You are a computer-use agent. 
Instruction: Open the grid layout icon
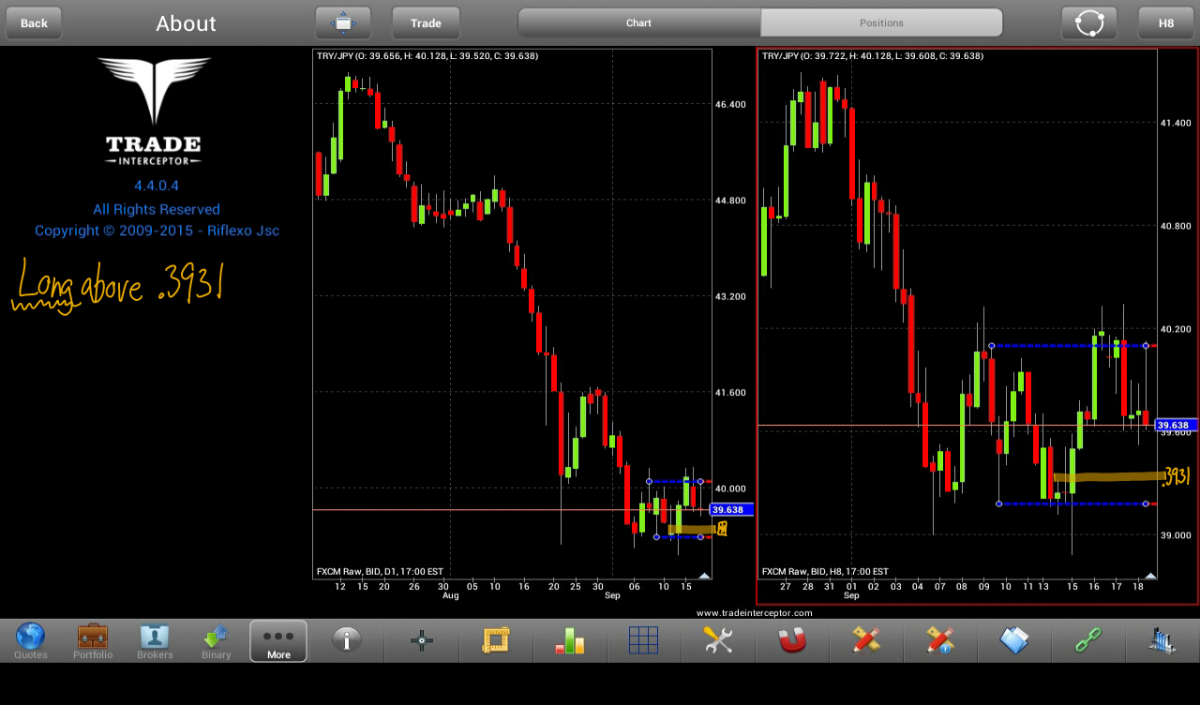[x=643, y=640]
